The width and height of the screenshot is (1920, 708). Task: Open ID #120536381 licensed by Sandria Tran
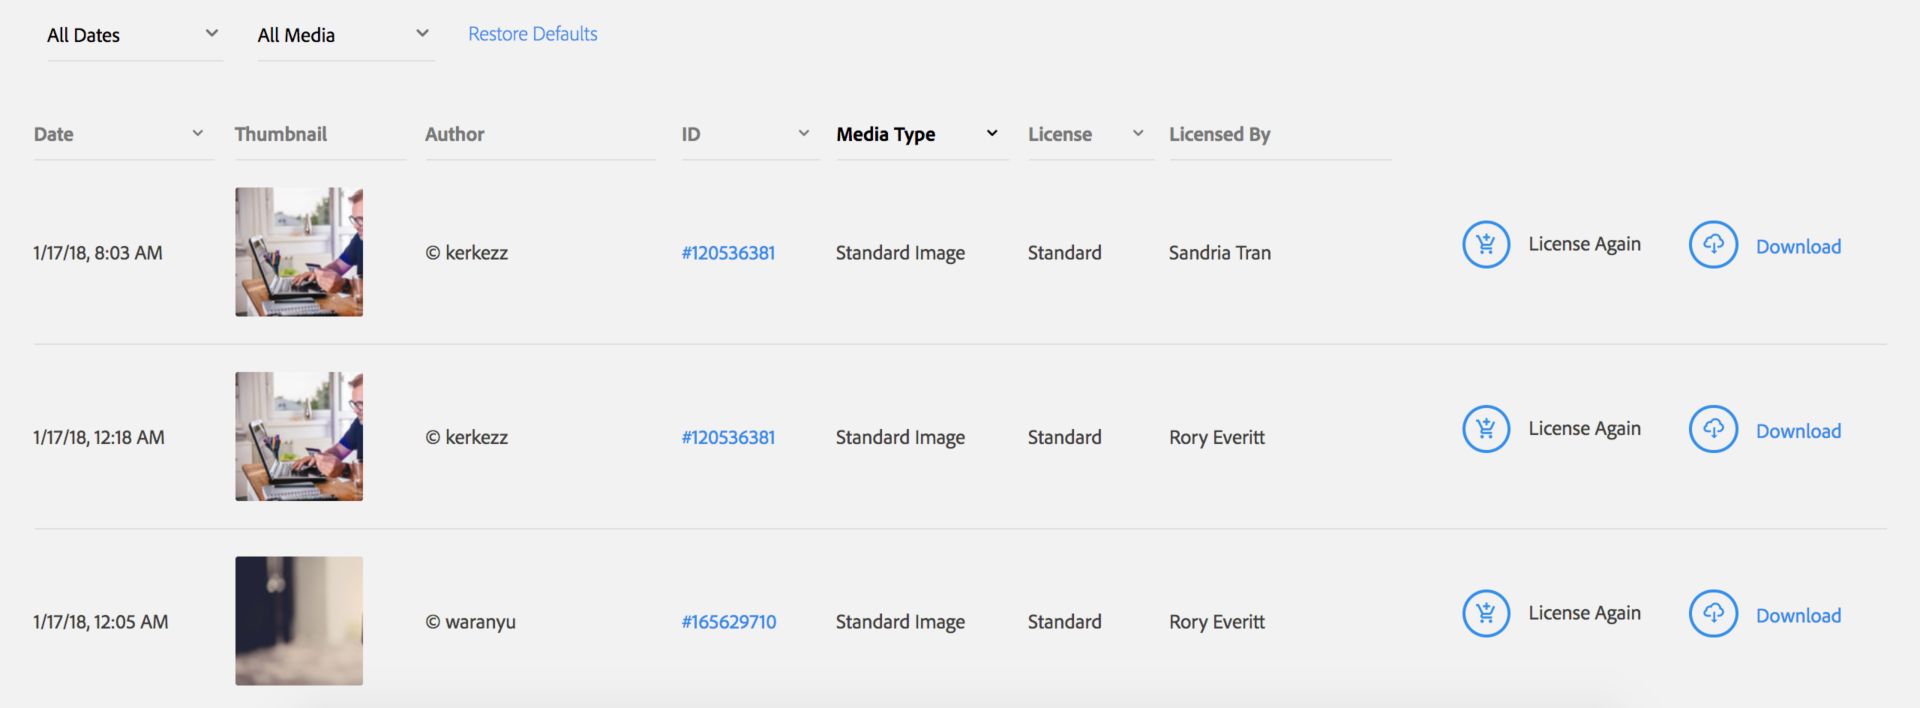coord(728,253)
